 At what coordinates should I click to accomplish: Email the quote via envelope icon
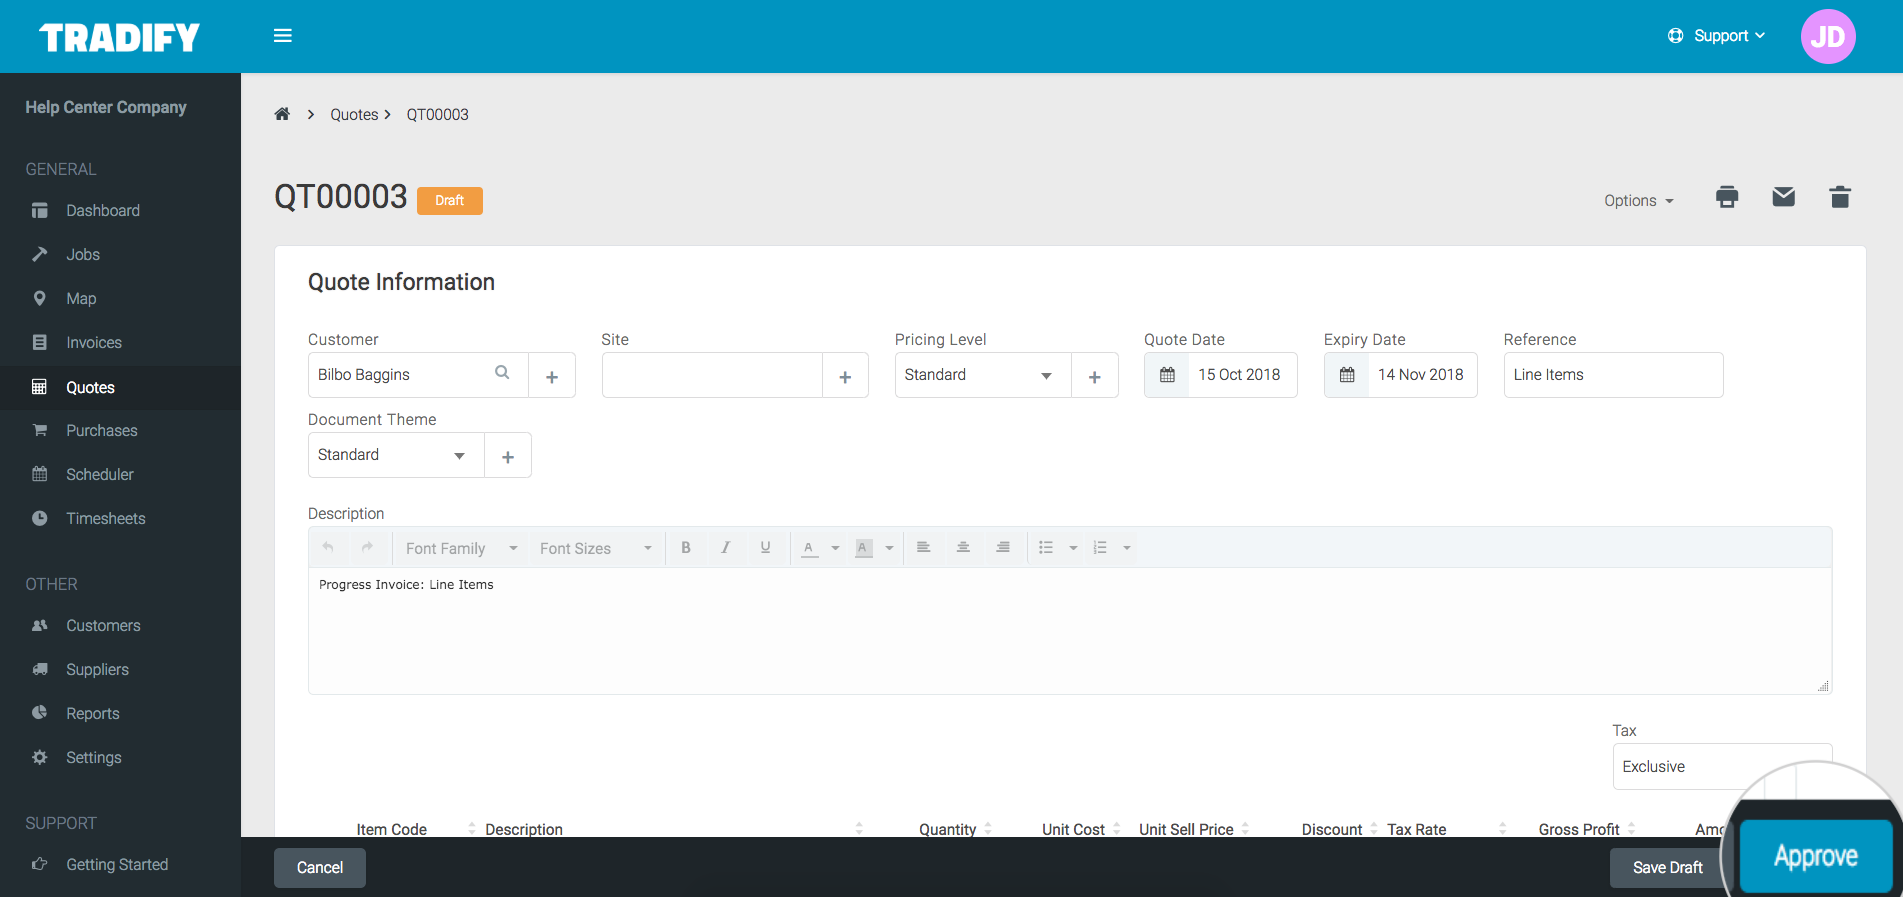pyautogui.click(x=1783, y=197)
